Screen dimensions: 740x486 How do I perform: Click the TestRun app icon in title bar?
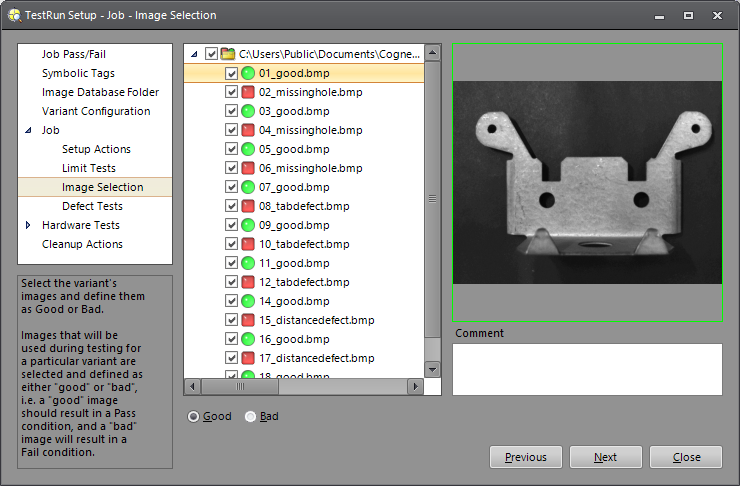click(13, 16)
